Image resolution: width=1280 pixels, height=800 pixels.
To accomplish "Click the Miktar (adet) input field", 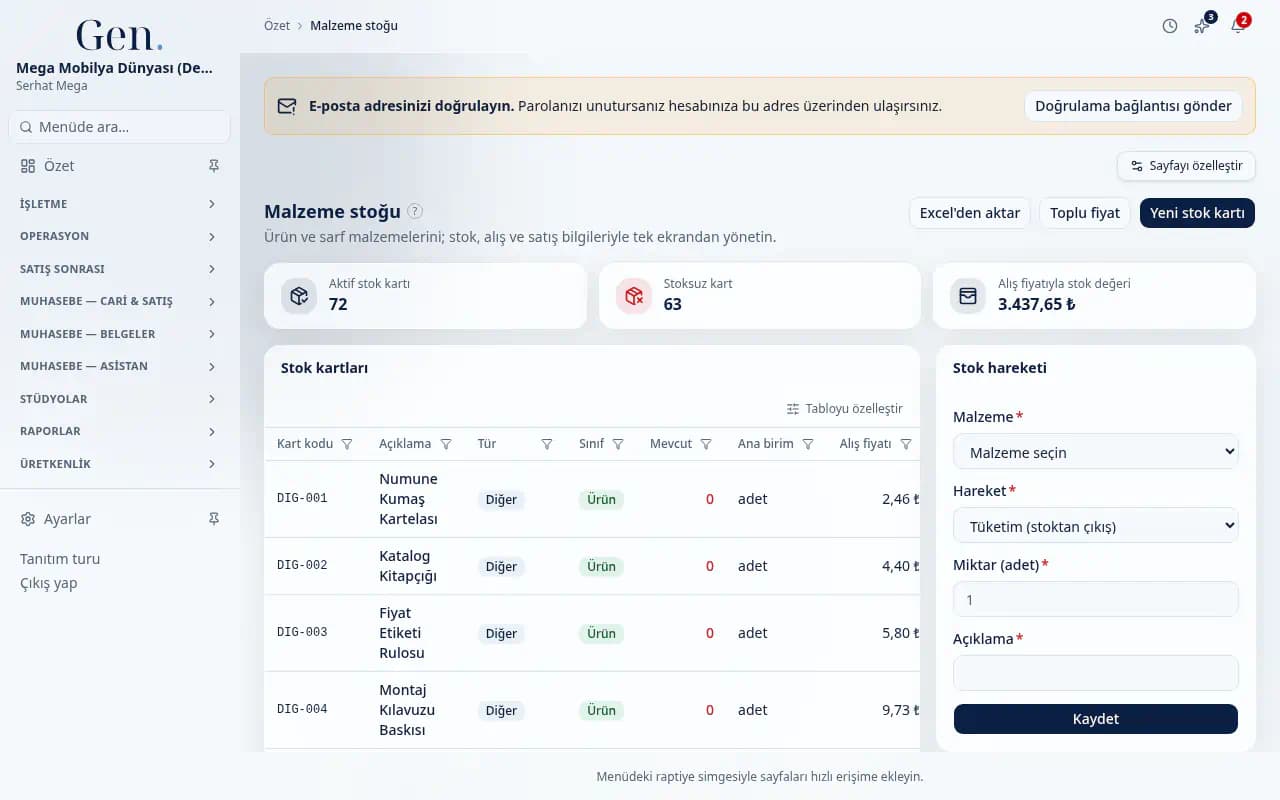I will coord(1096,600).
